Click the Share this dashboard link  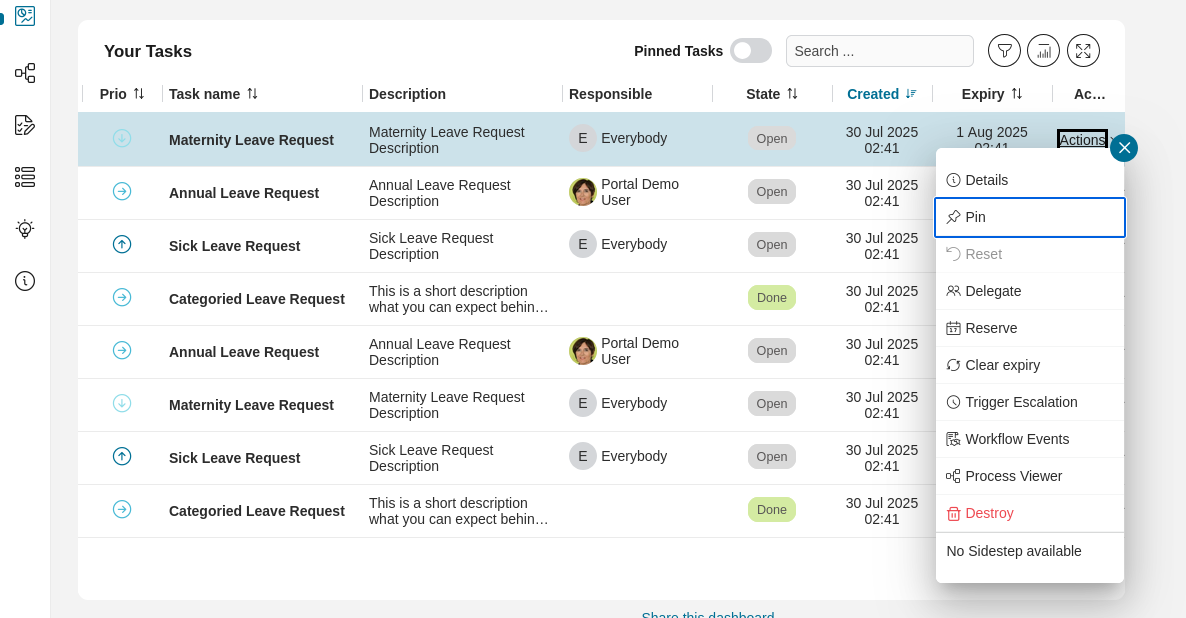pos(708,615)
